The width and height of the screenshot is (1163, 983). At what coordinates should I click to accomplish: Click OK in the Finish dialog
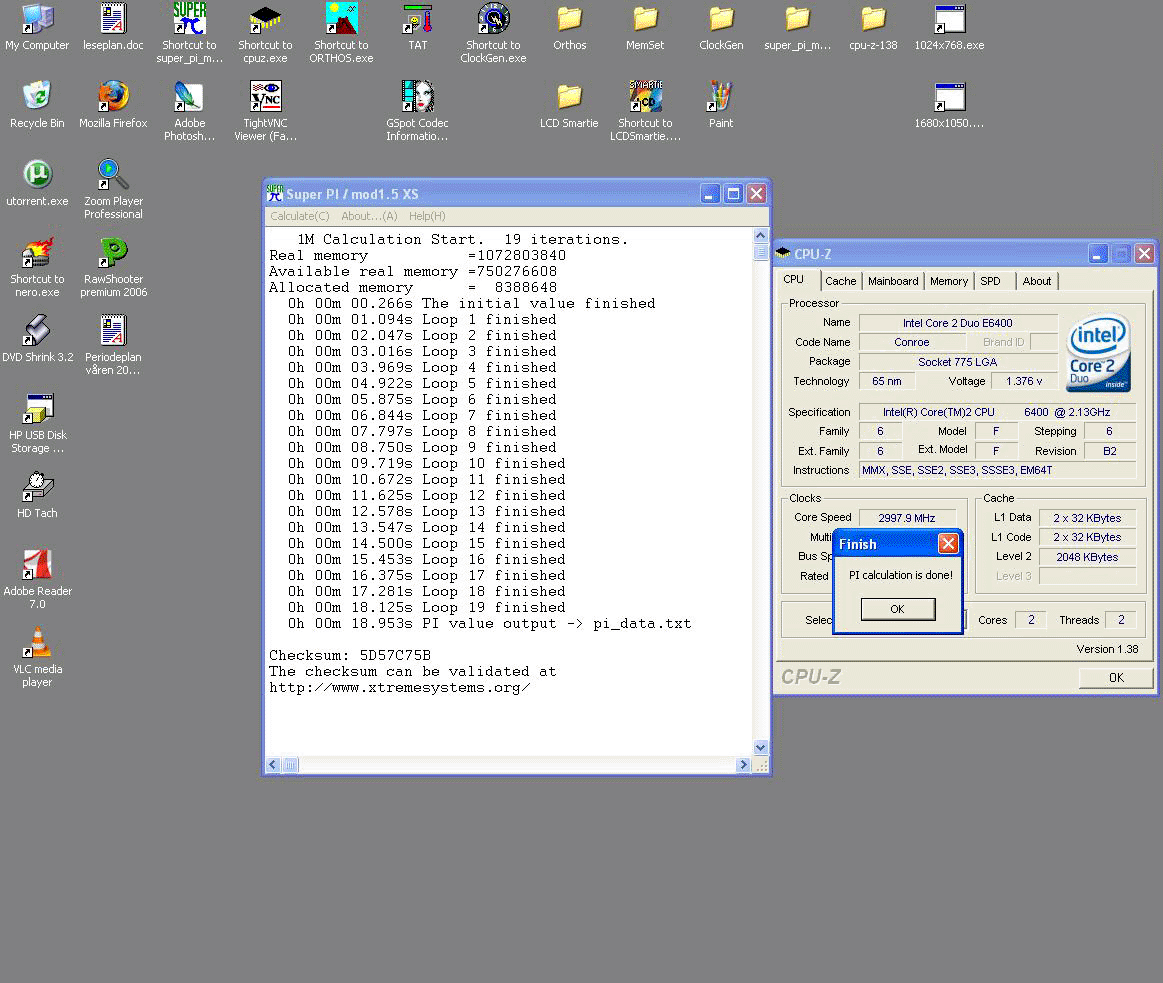point(897,609)
